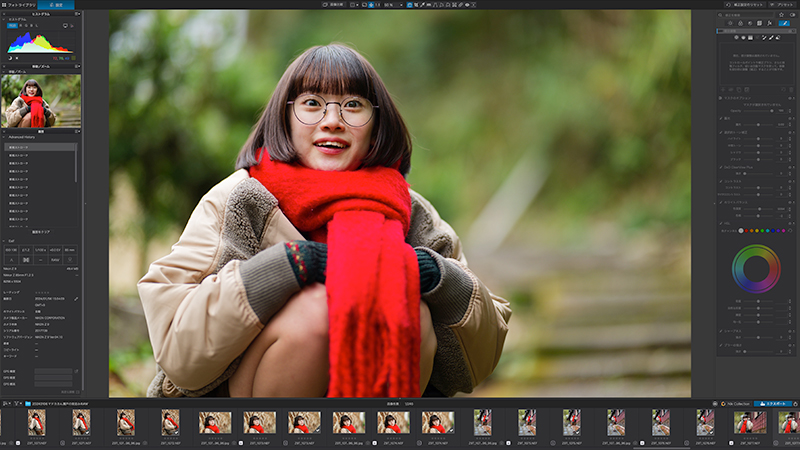Toggle the Sharpness section checkmark
800x450 pixels.
tap(720, 331)
